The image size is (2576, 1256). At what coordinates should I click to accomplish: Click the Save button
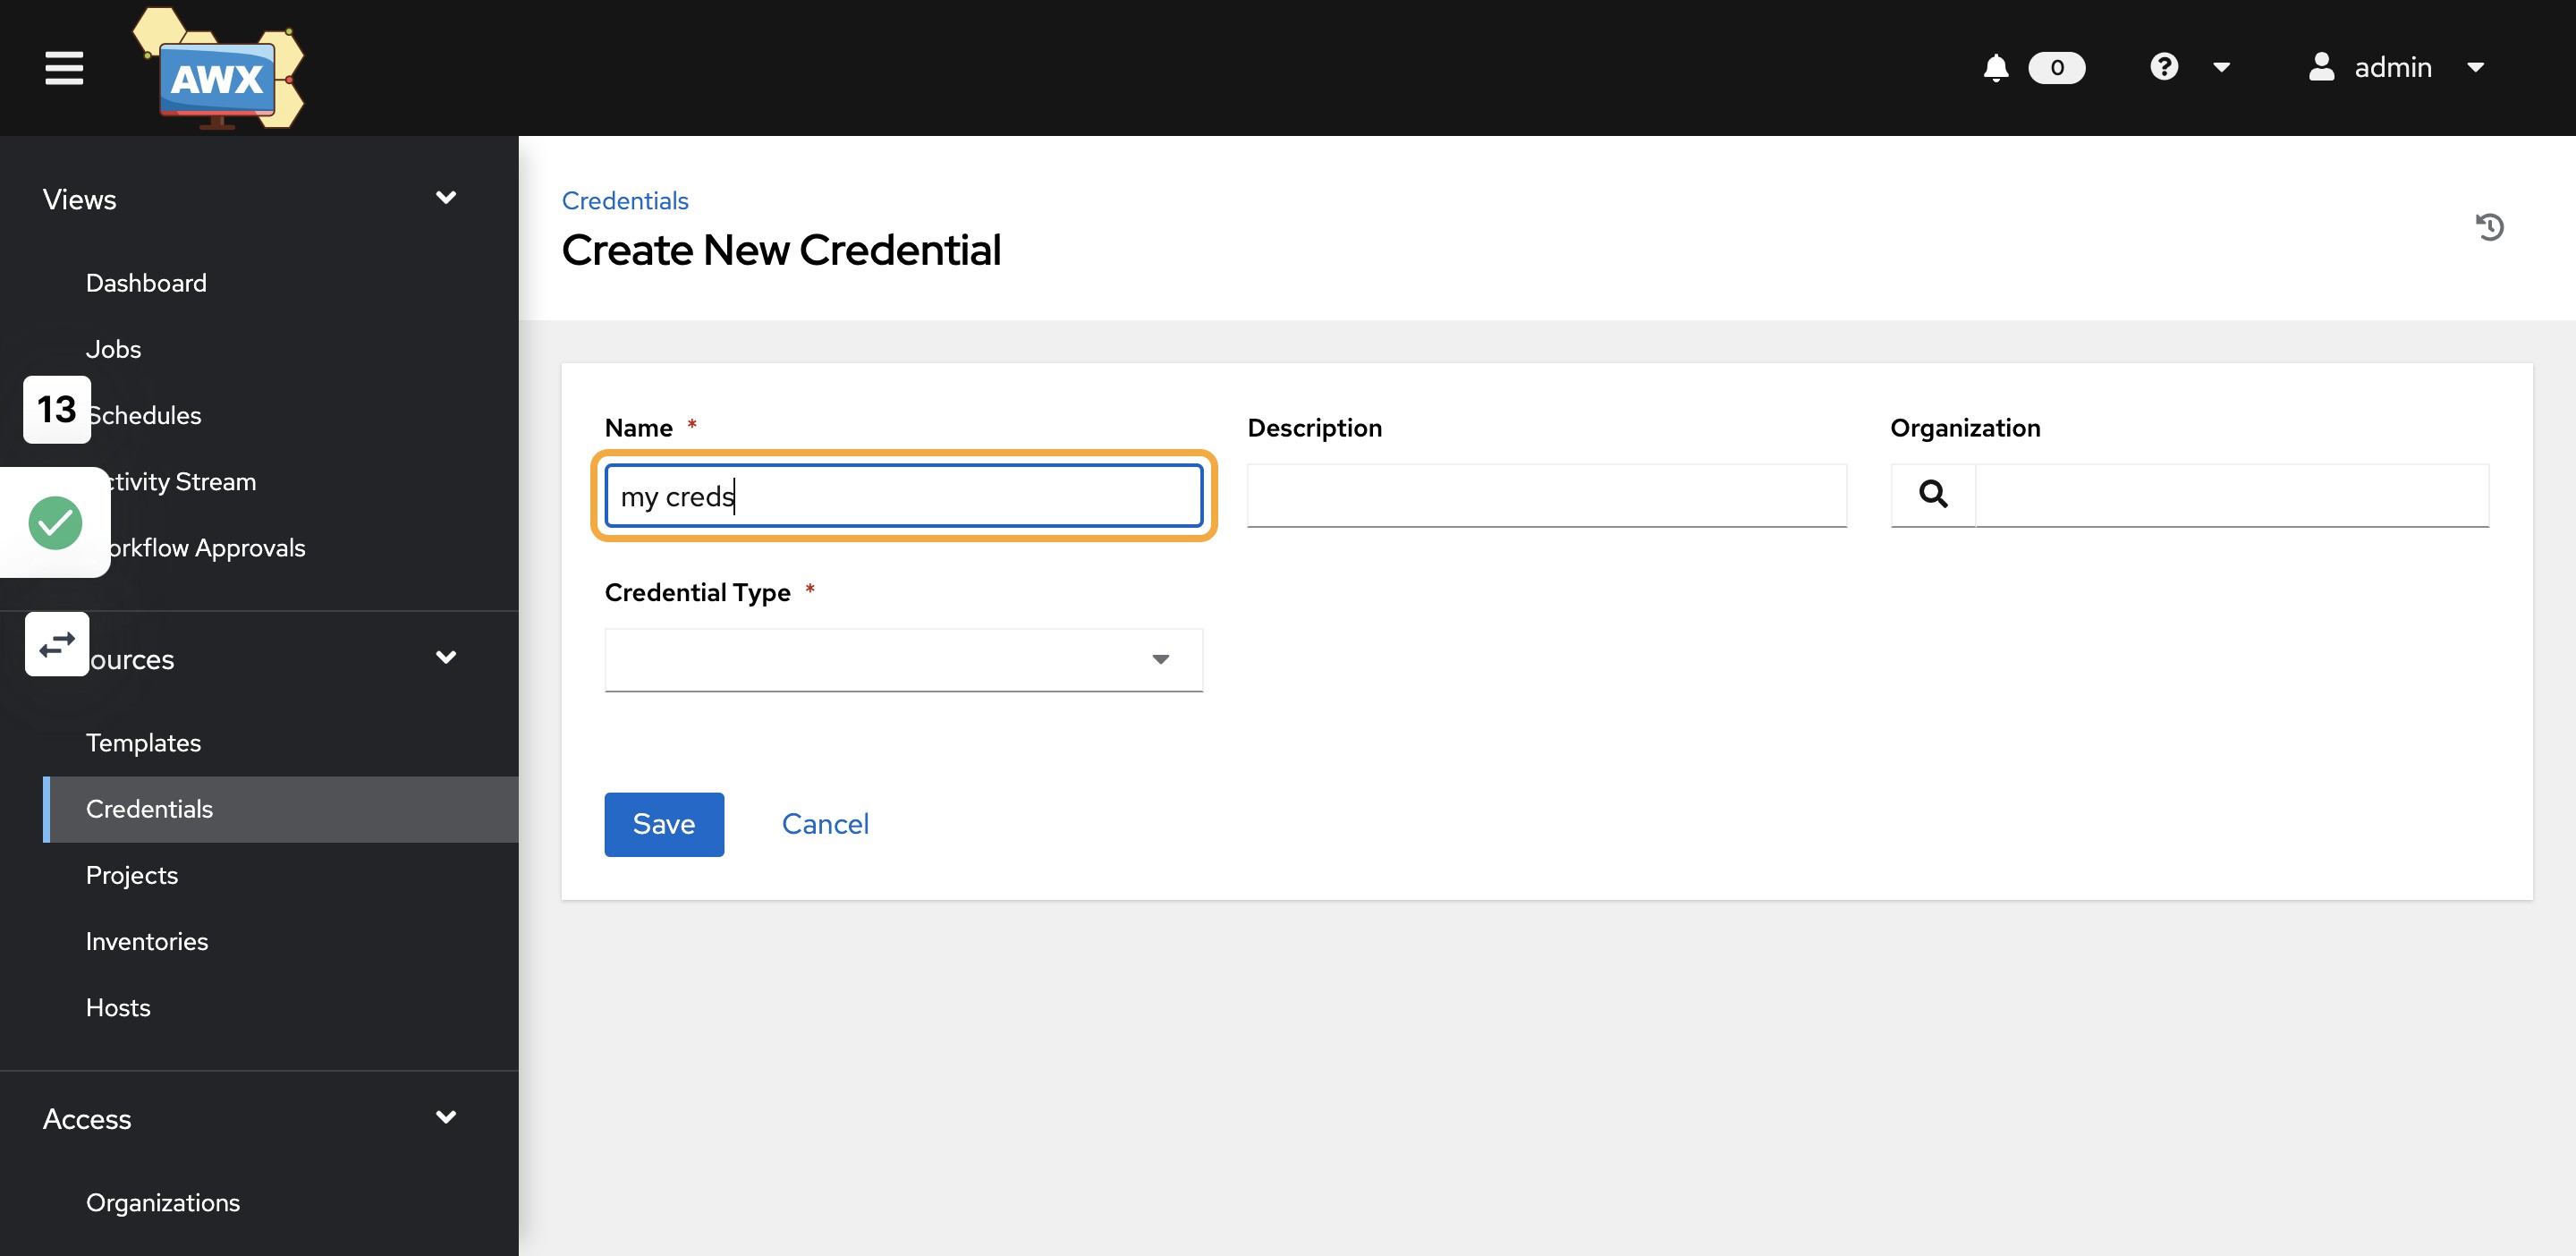(664, 824)
